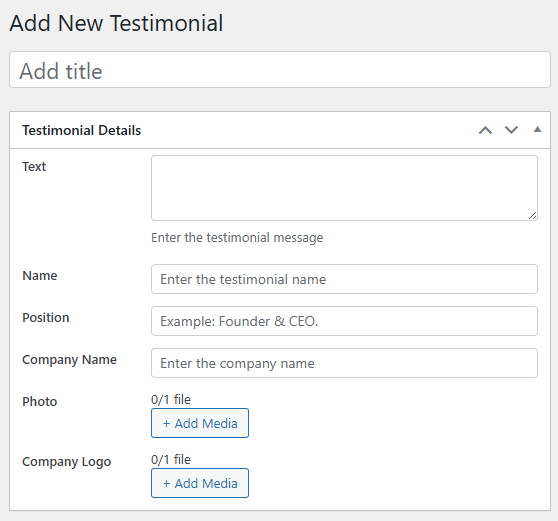Add Media for Photo

click(200, 423)
